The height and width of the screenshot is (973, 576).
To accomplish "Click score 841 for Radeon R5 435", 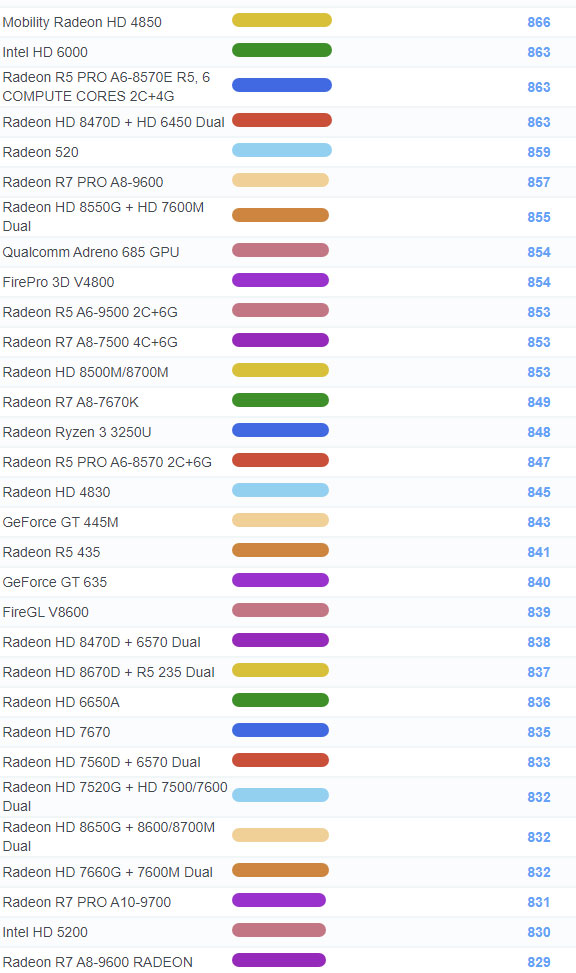I will click(539, 552).
